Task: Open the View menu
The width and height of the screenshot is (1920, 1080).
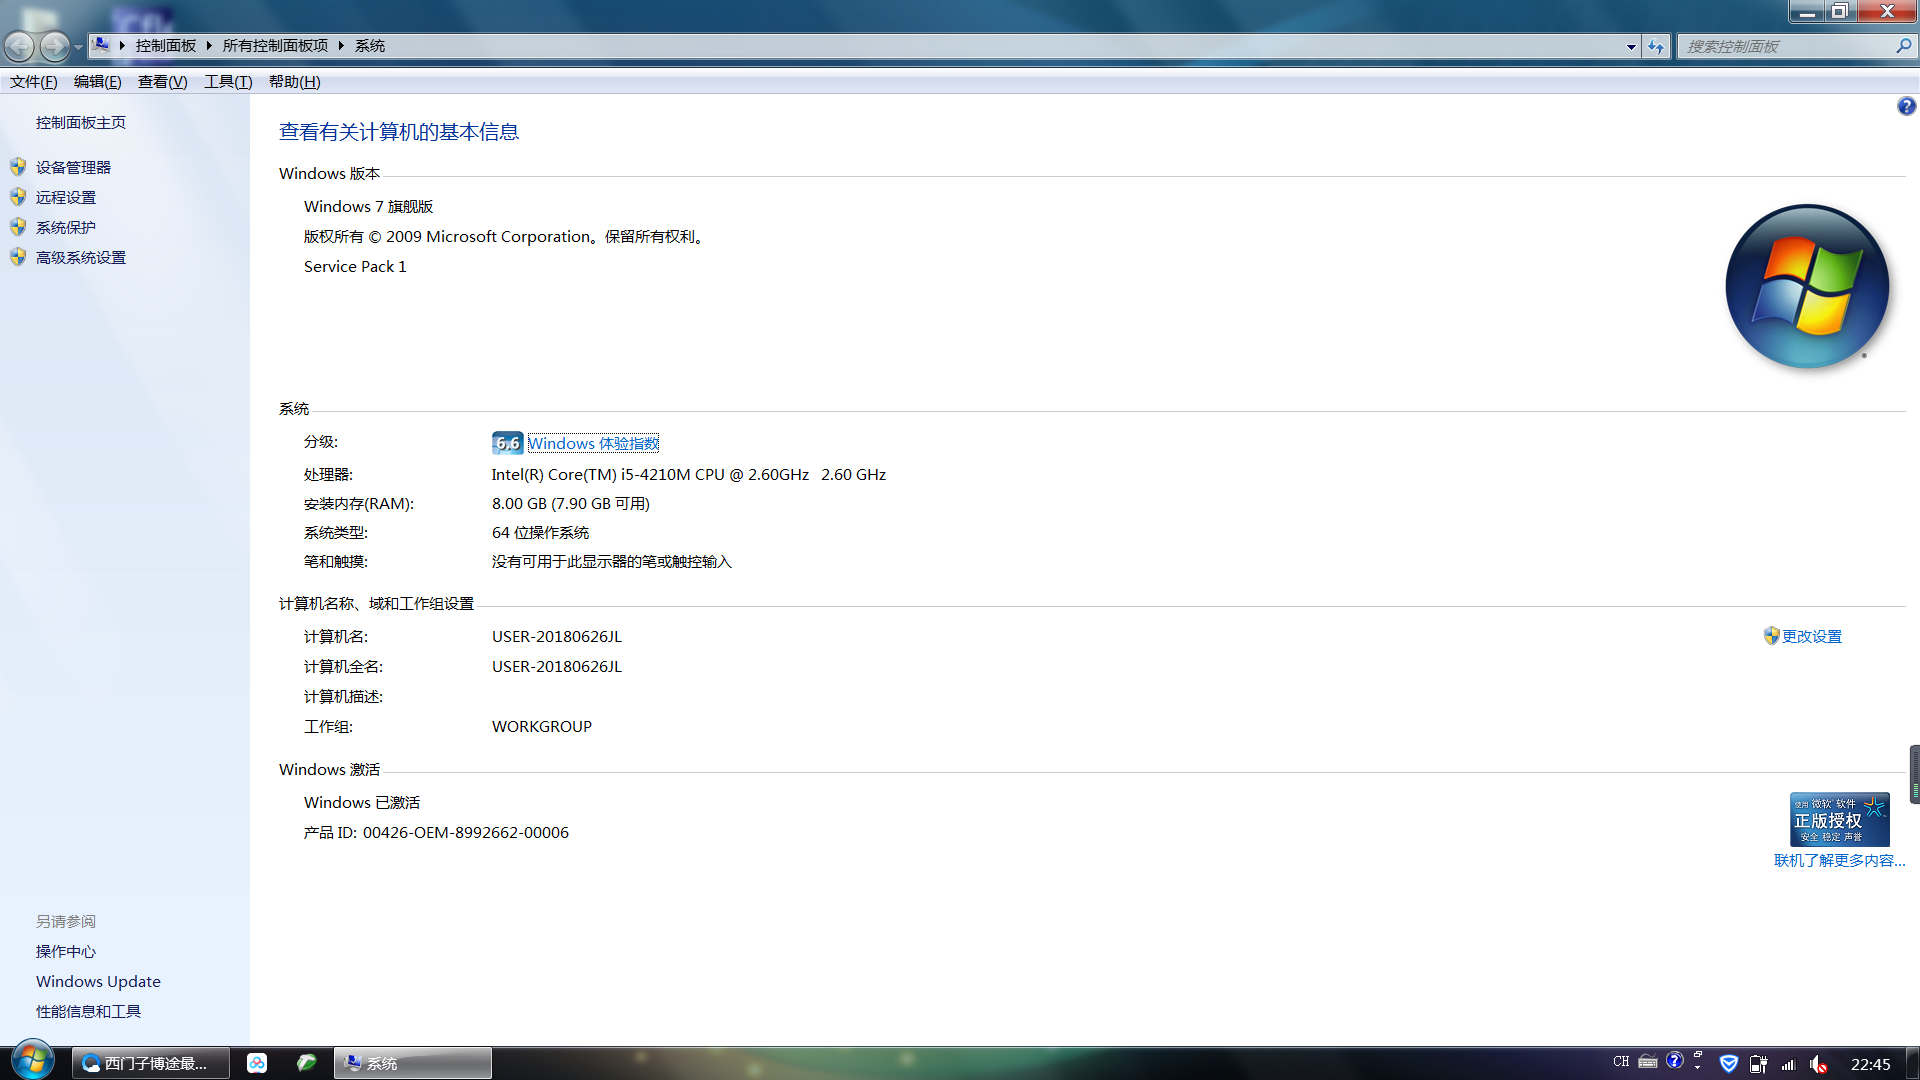Action: [x=162, y=82]
